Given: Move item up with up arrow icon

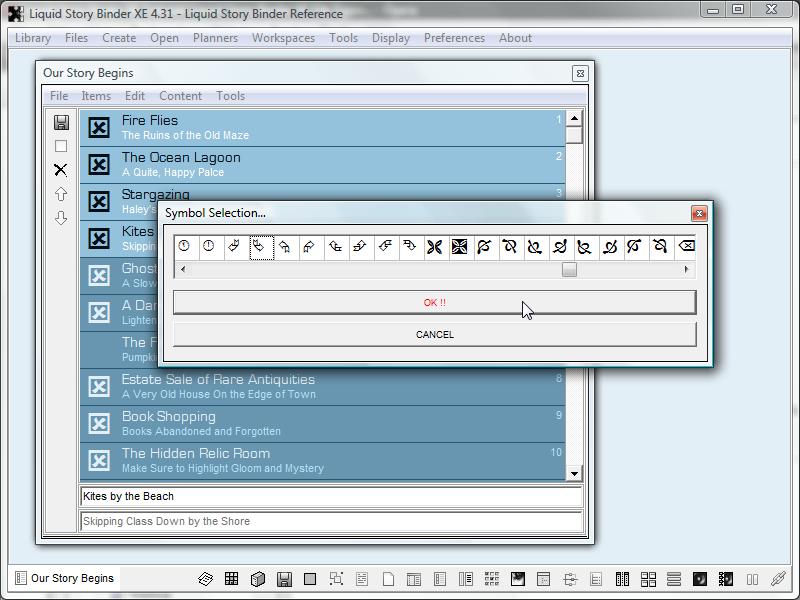Looking at the screenshot, I should pos(61,194).
